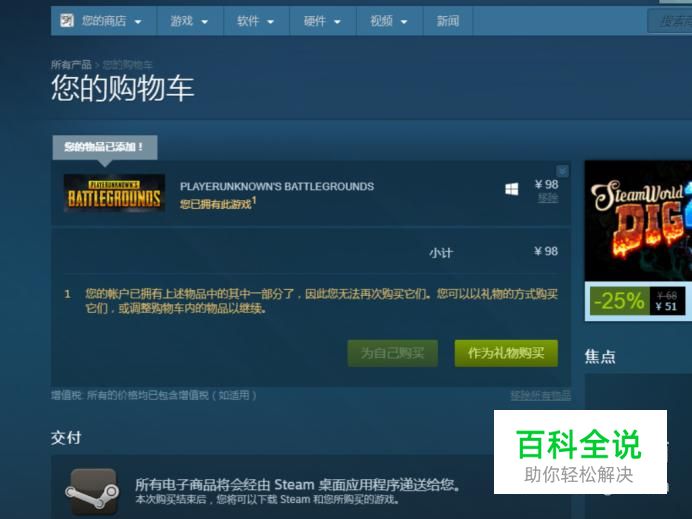692x519 pixels.
Task: Click the Windows platform icon
Action: 511,189
